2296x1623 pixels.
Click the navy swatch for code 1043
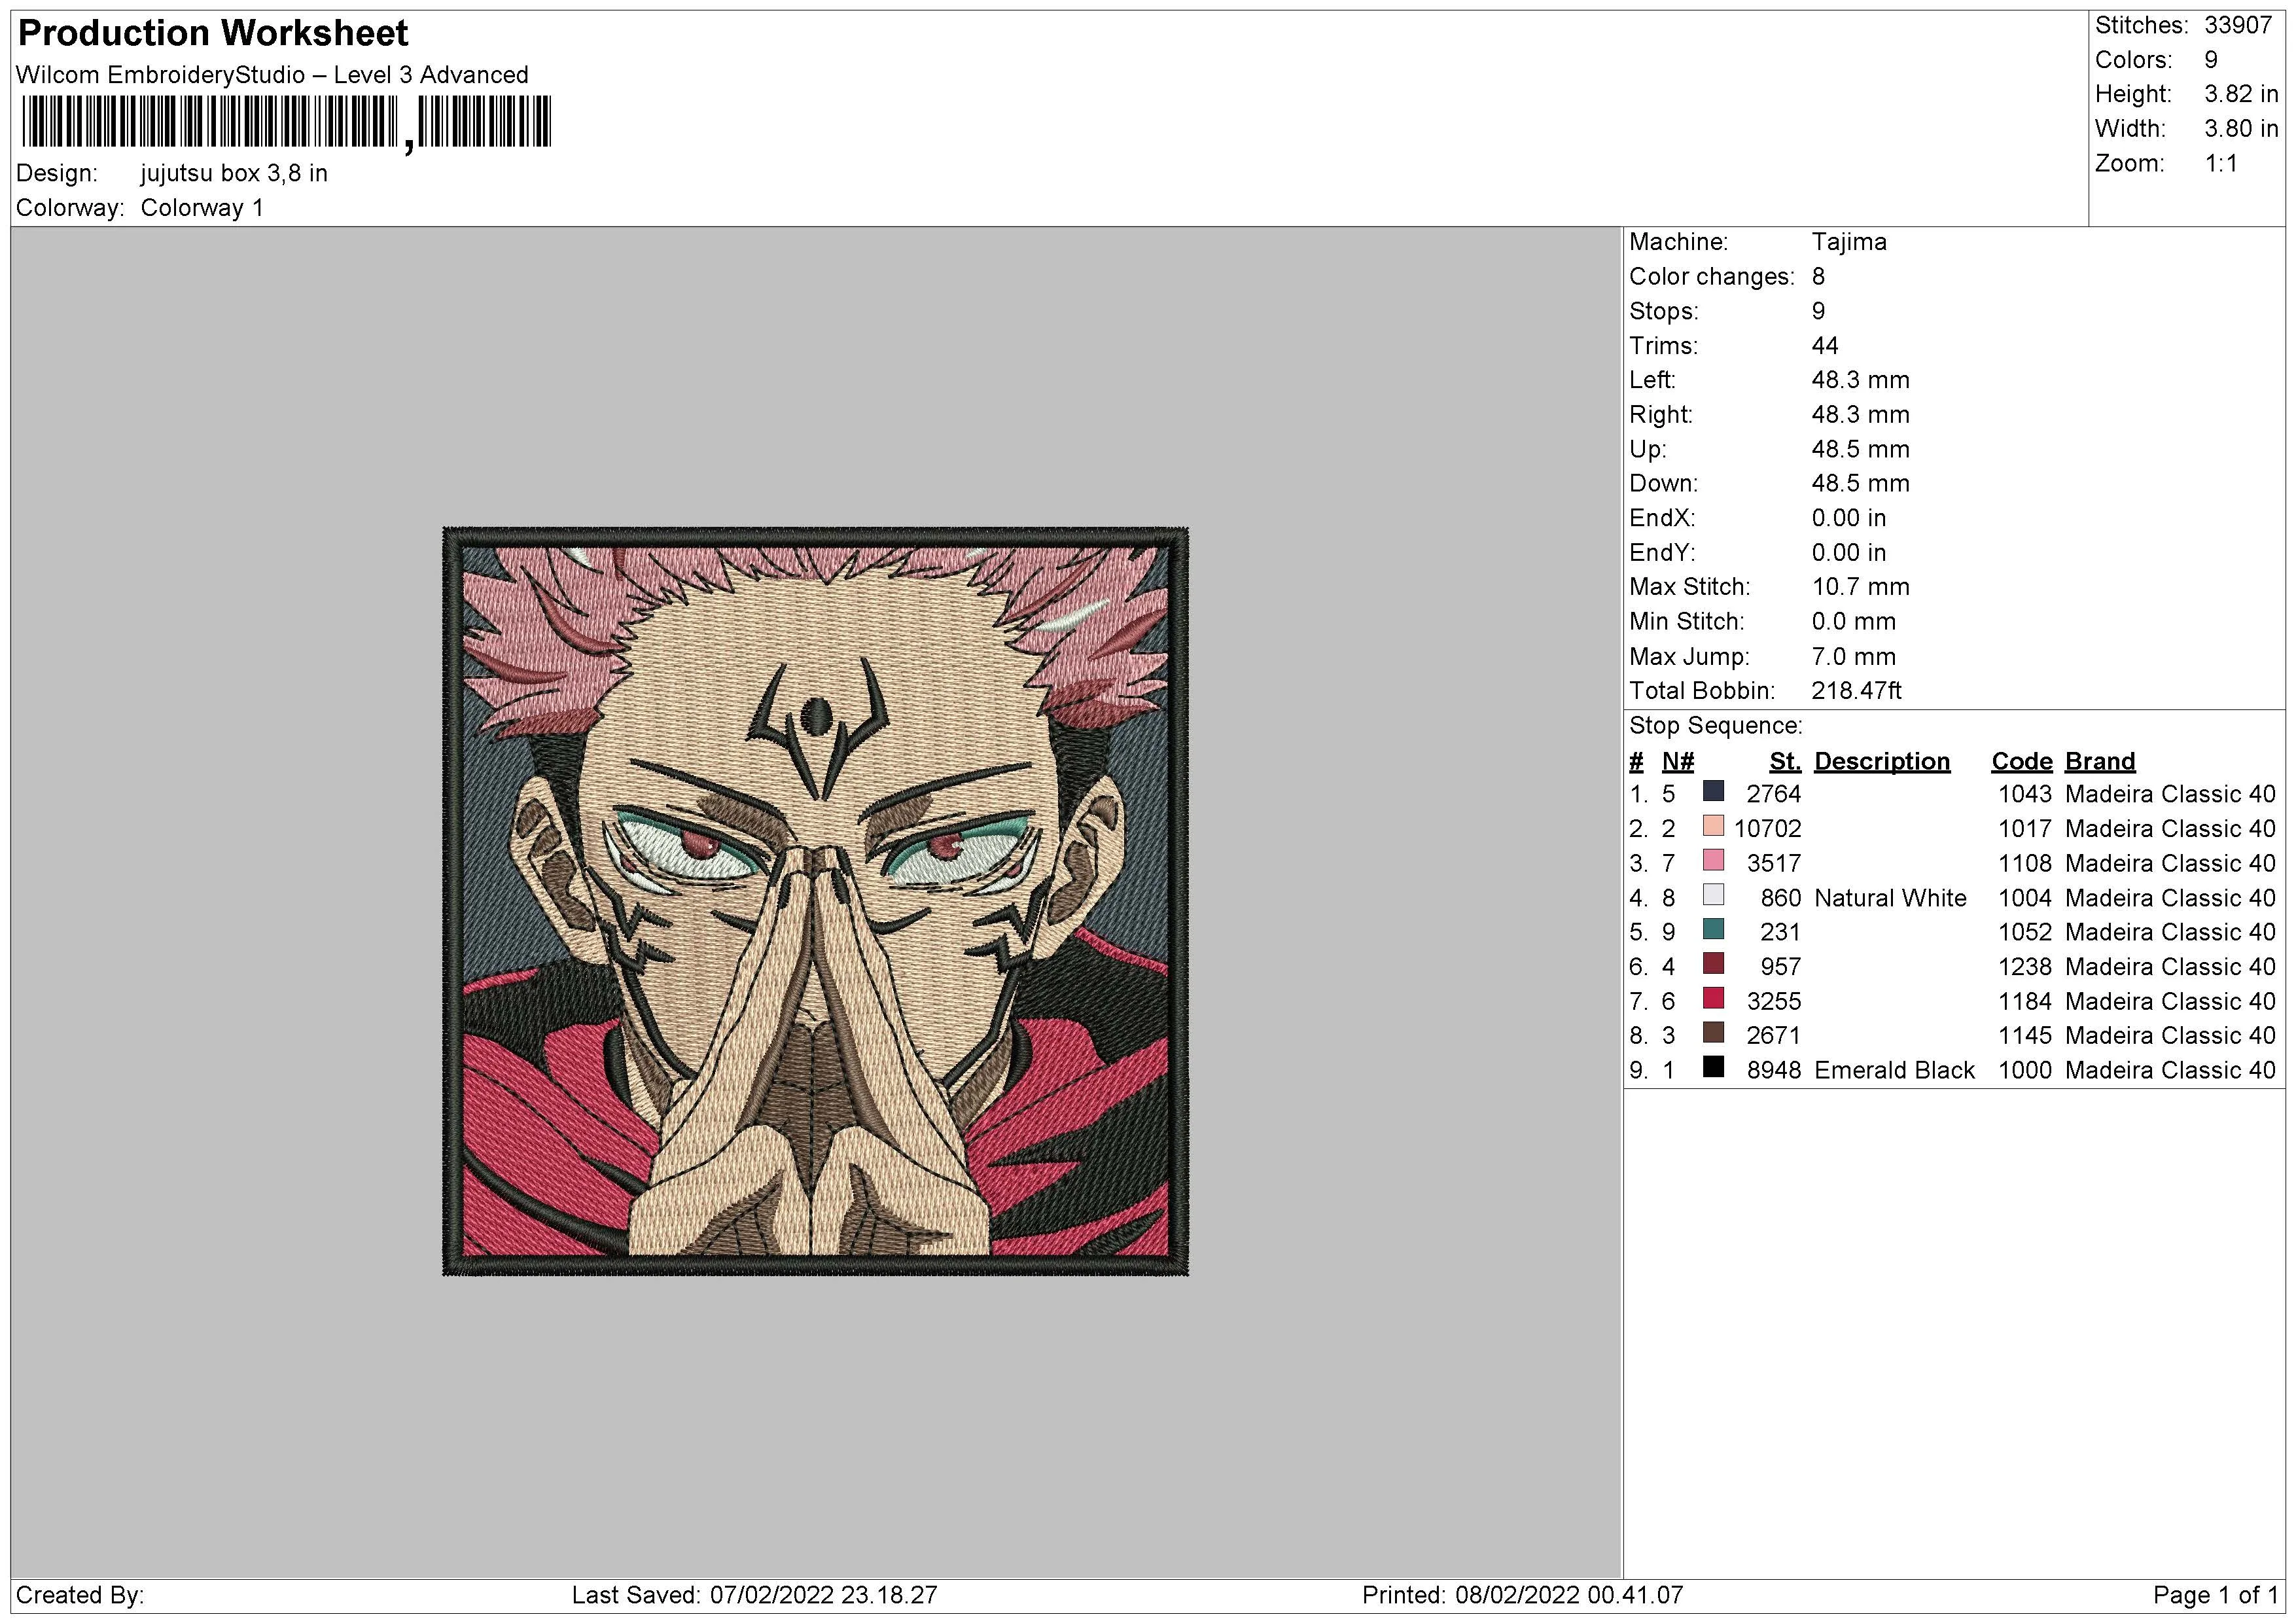[1713, 792]
